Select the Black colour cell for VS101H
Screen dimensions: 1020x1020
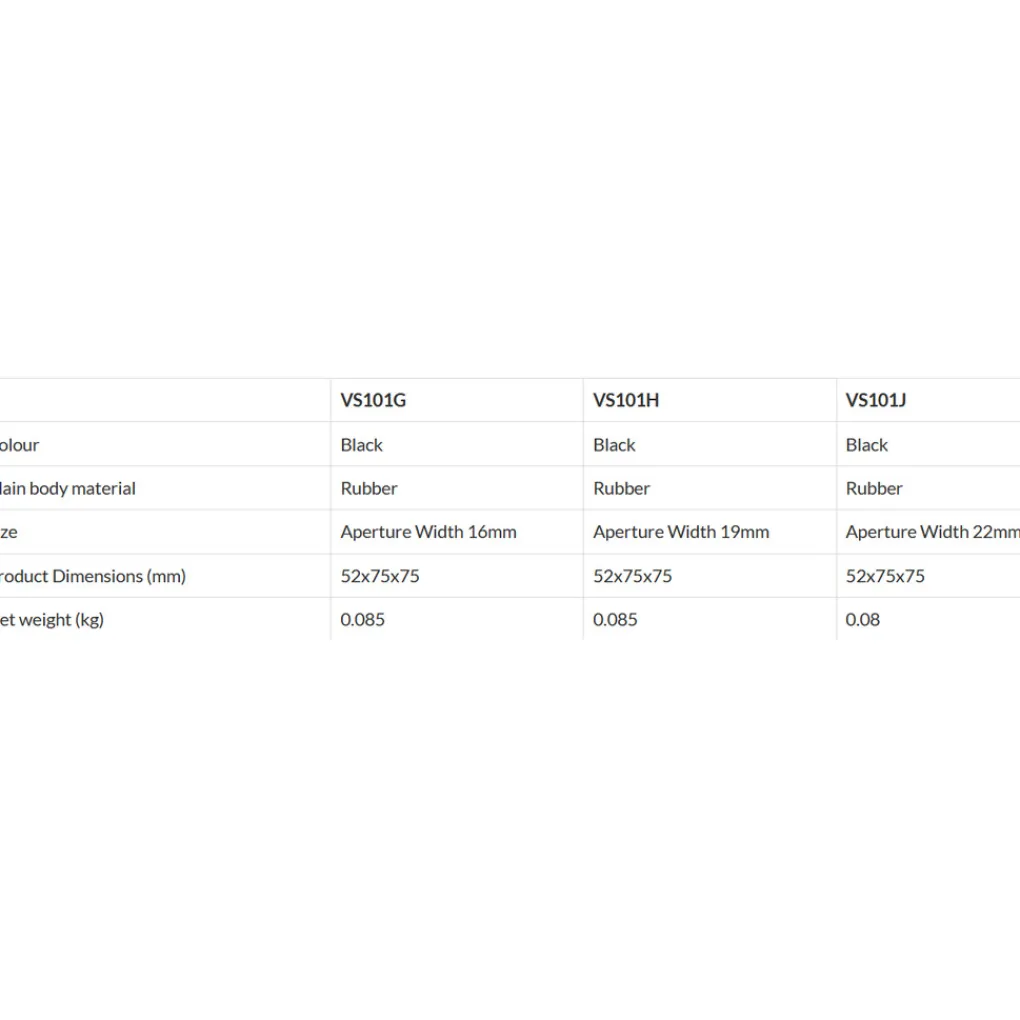(614, 445)
